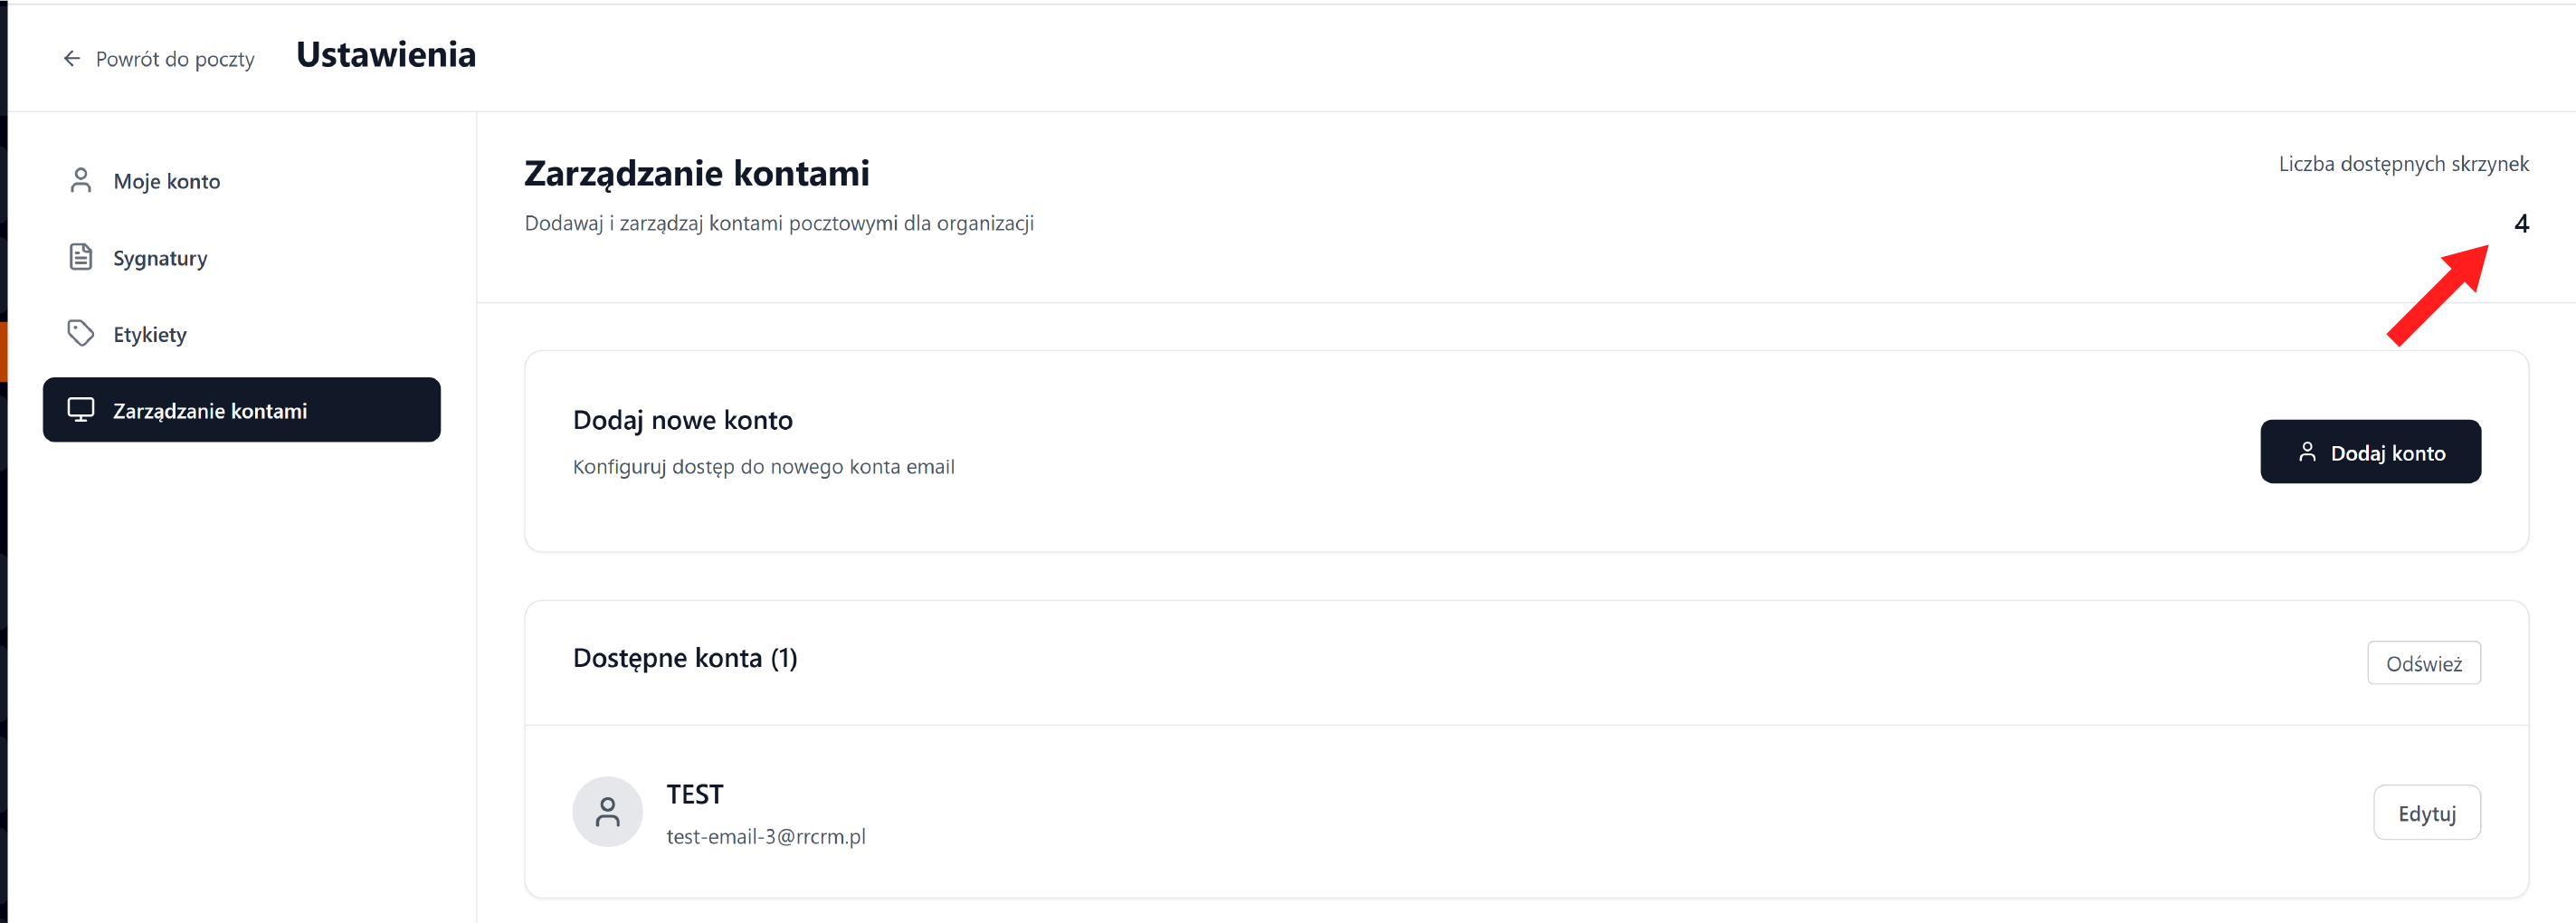Click the Sygnatury document icon
Image resolution: width=2576 pixels, height=923 pixels.
coord(81,258)
